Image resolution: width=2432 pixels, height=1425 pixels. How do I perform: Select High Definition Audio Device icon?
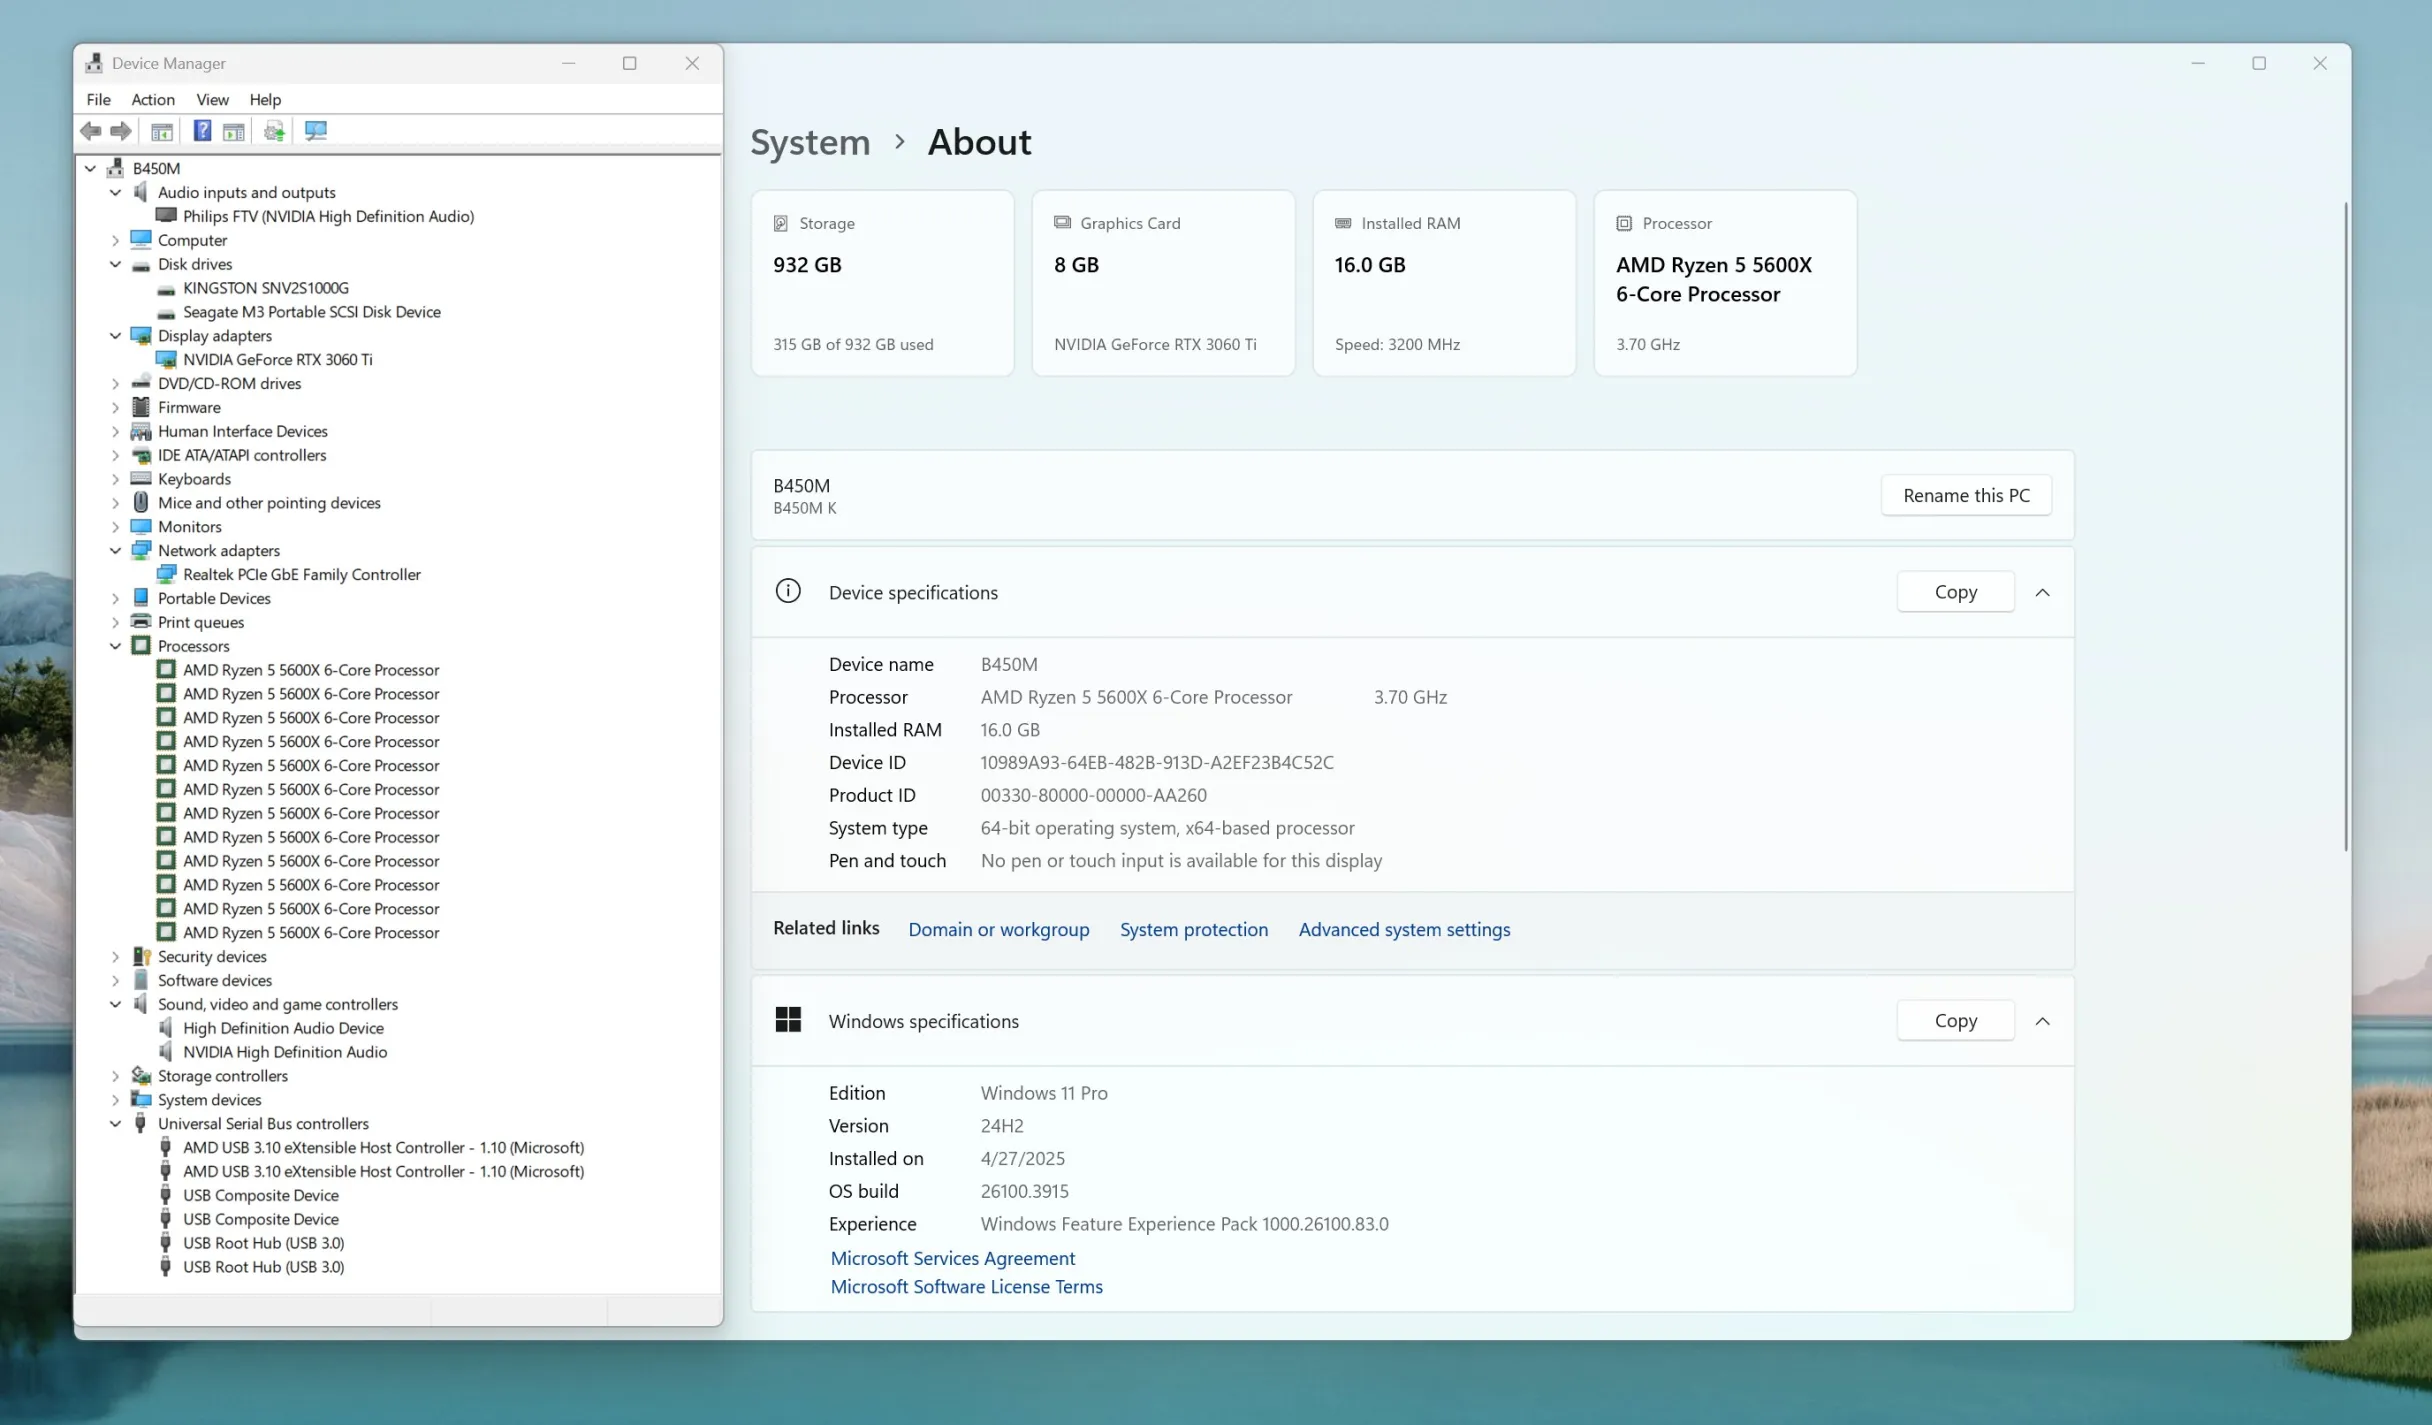click(x=166, y=1028)
